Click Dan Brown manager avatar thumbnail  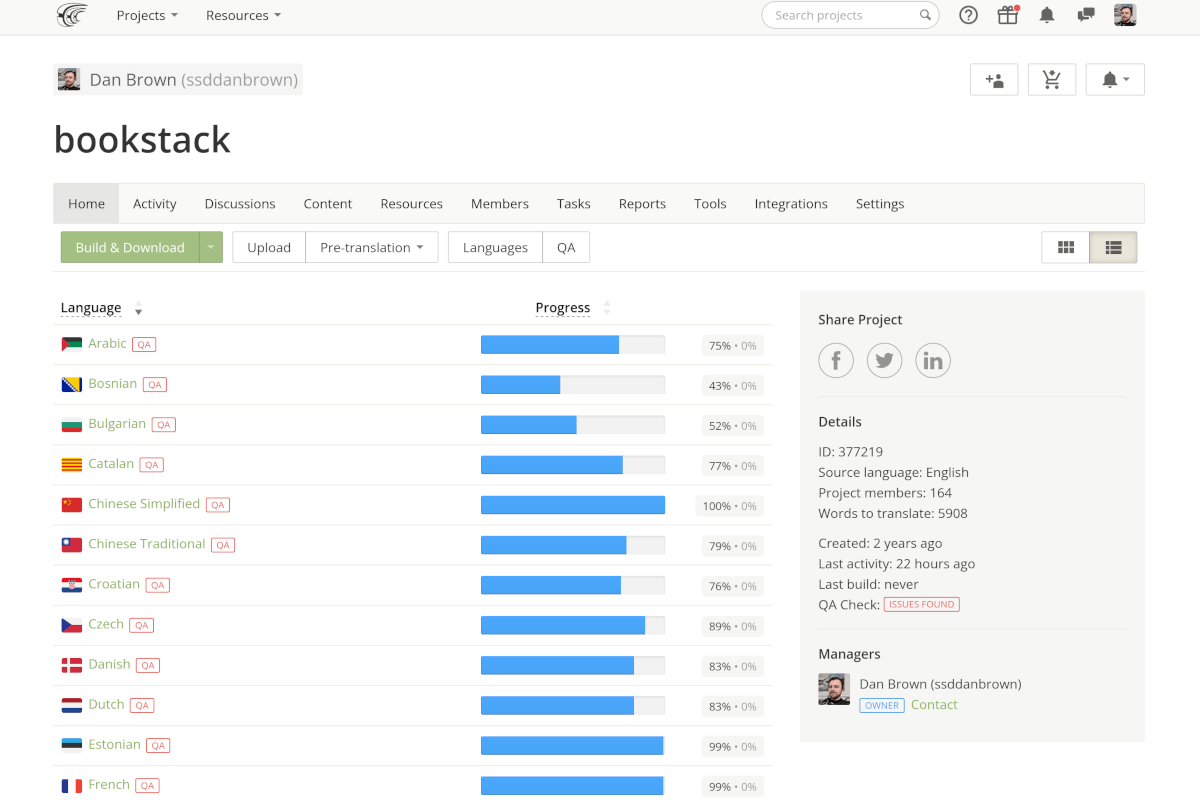(x=834, y=689)
